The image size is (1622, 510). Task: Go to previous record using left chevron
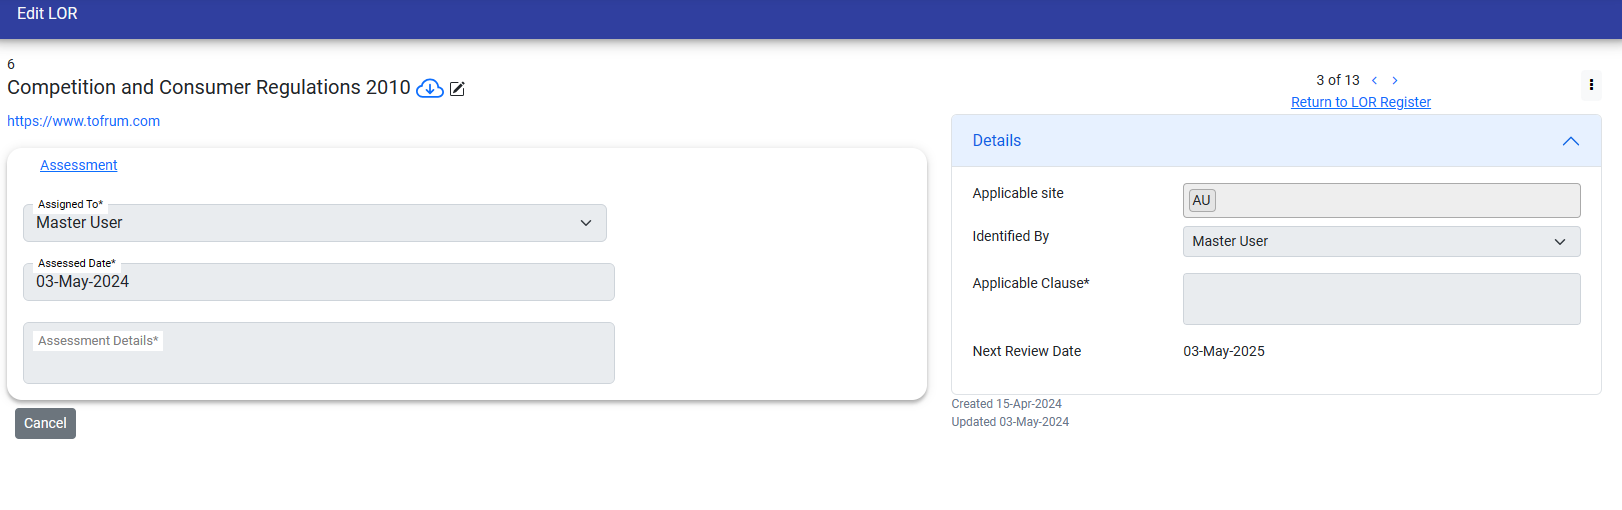[x=1374, y=81]
